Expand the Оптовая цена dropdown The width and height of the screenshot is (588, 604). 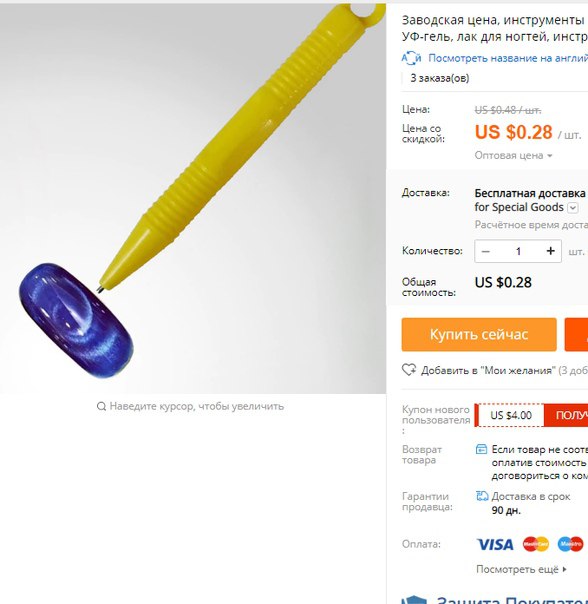coord(513,156)
